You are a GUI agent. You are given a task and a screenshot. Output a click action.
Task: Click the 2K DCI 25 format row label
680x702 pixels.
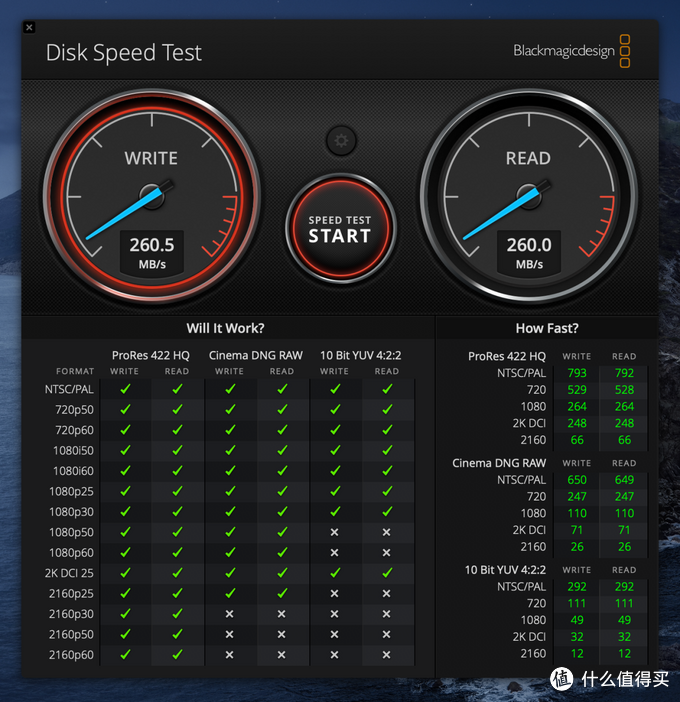[69, 573]
